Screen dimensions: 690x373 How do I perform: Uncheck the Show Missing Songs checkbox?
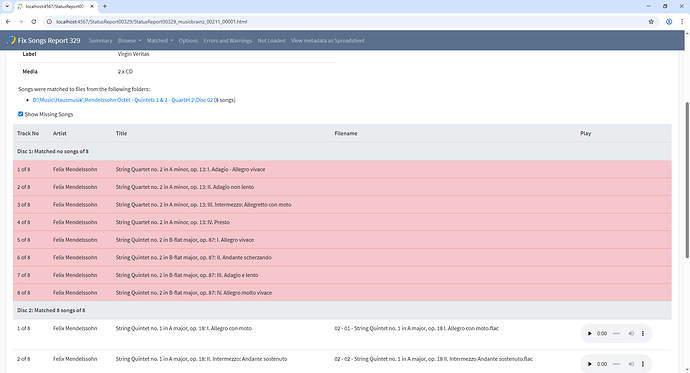coord(20,114)
